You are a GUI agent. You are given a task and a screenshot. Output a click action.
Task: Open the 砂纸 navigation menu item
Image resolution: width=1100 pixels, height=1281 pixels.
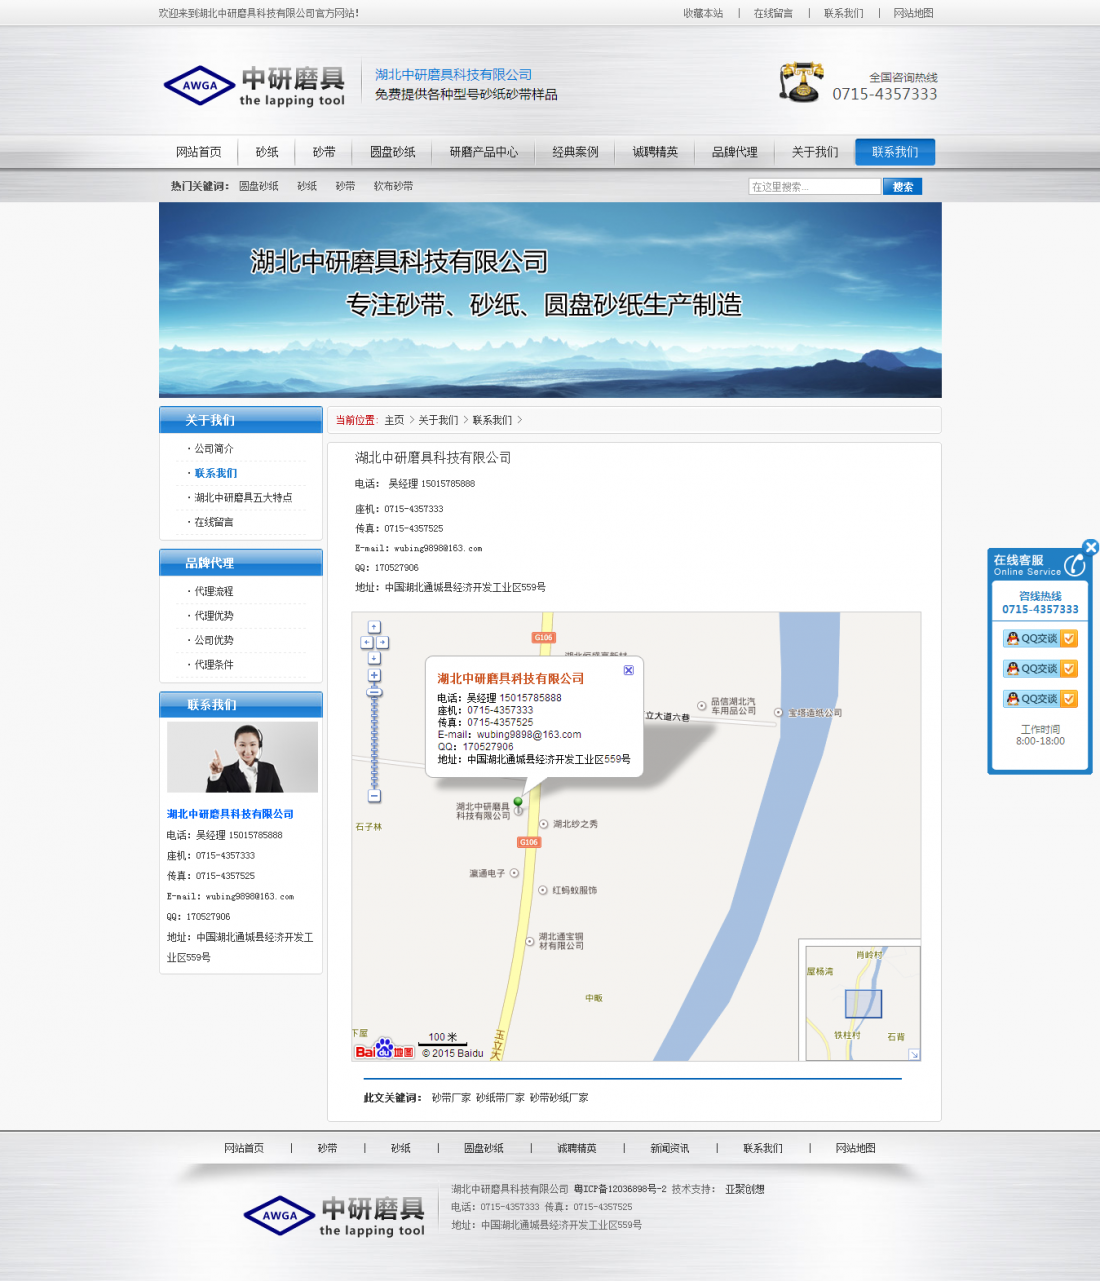267,152
